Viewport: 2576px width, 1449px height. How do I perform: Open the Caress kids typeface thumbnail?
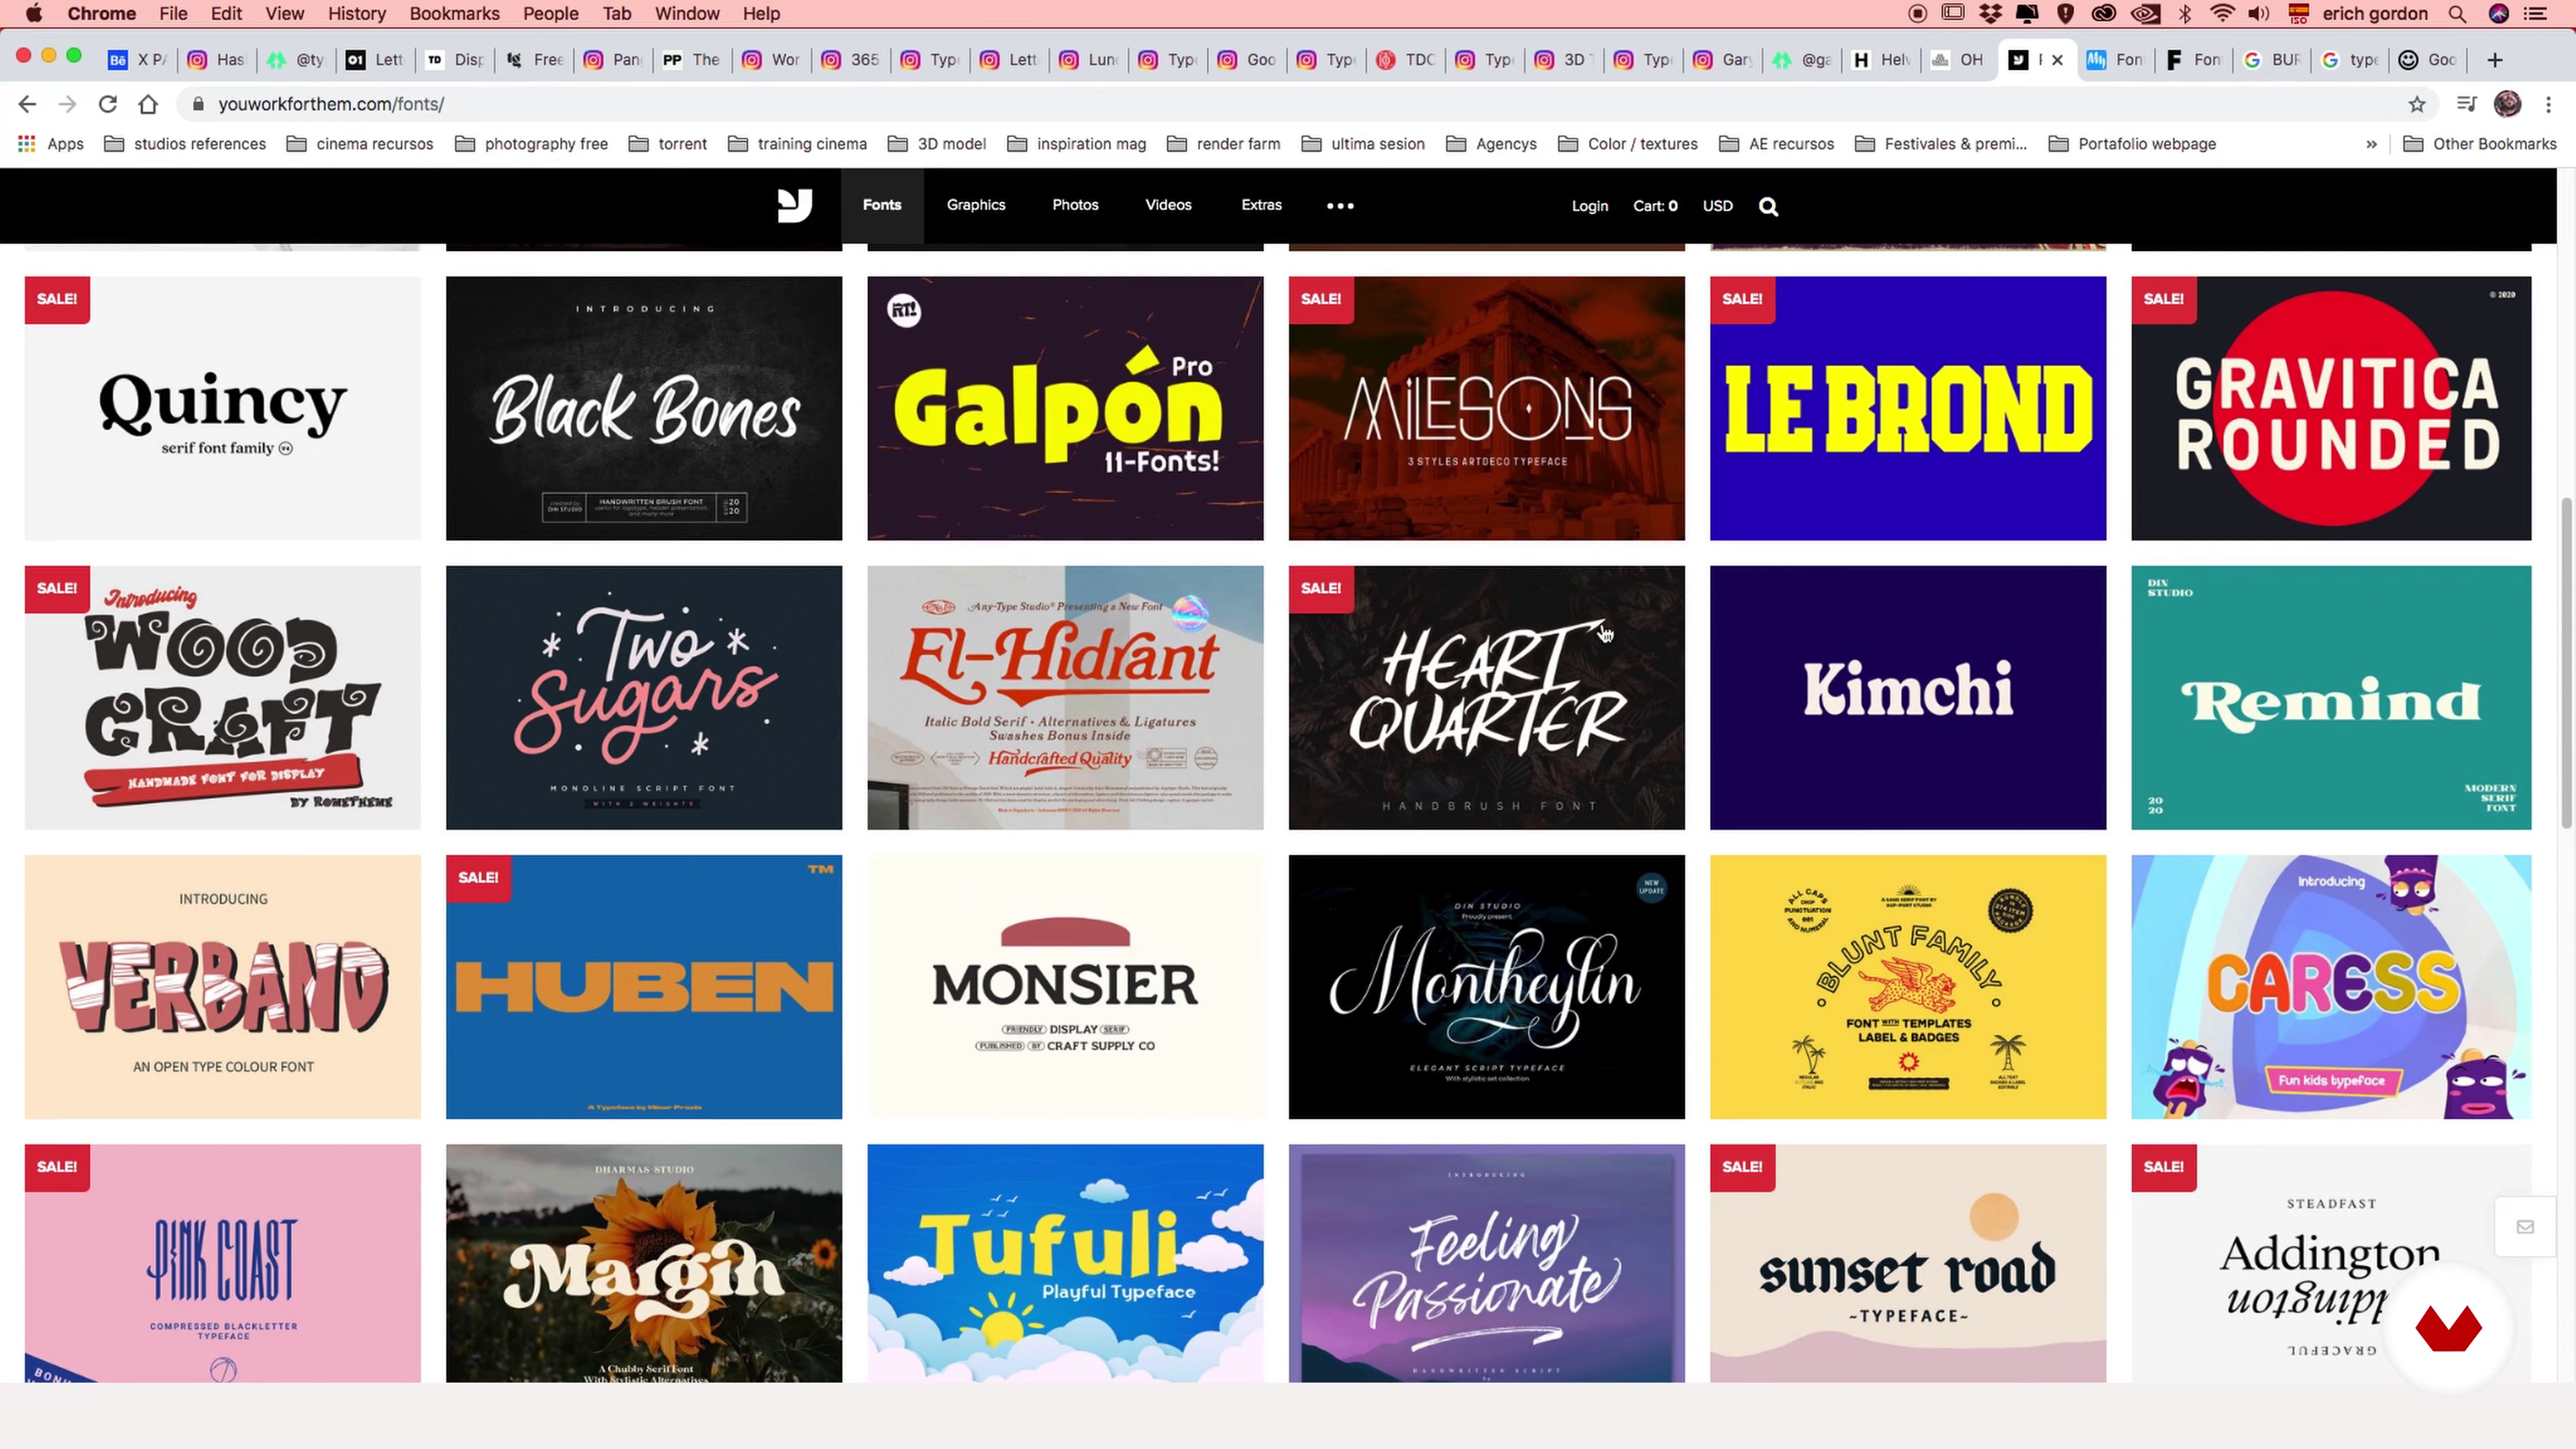pyautogui.click(x=2331, y=987)
